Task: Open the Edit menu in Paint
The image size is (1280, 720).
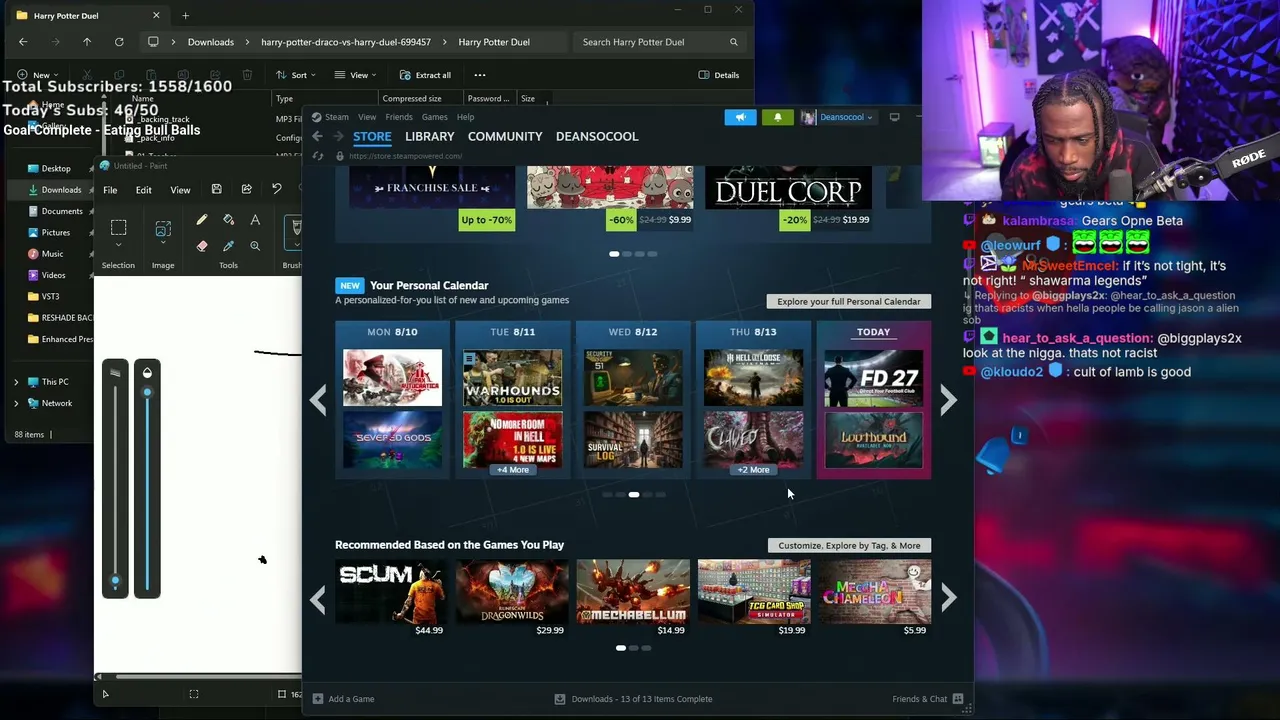Action: tap(144, 190)
